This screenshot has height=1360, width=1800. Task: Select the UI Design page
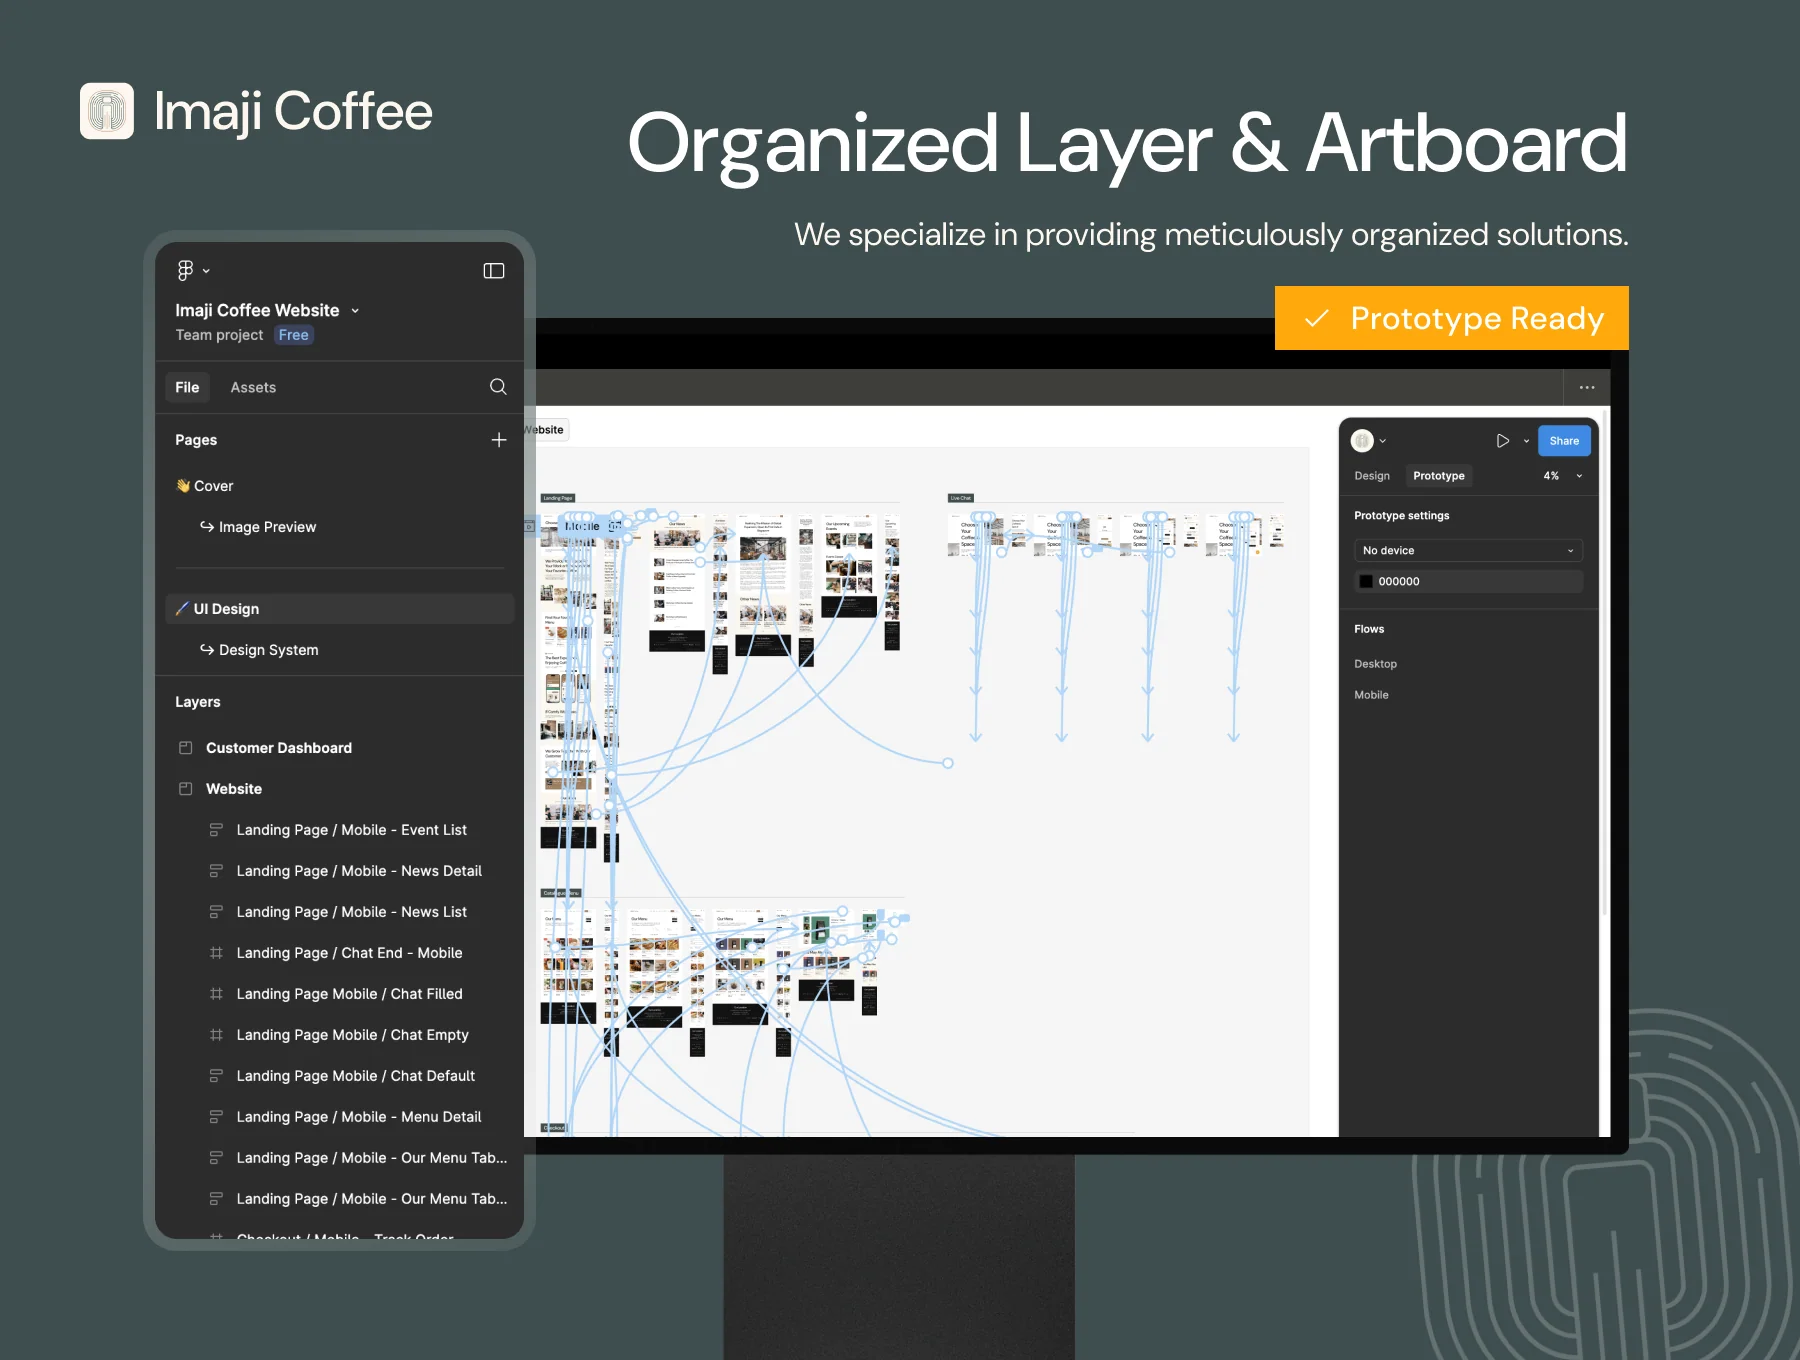[339, 609]
